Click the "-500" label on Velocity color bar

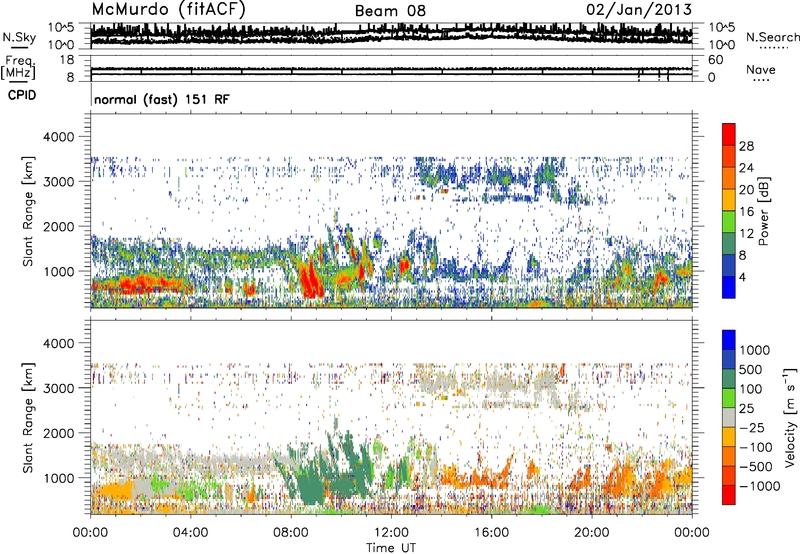point(756,467)
